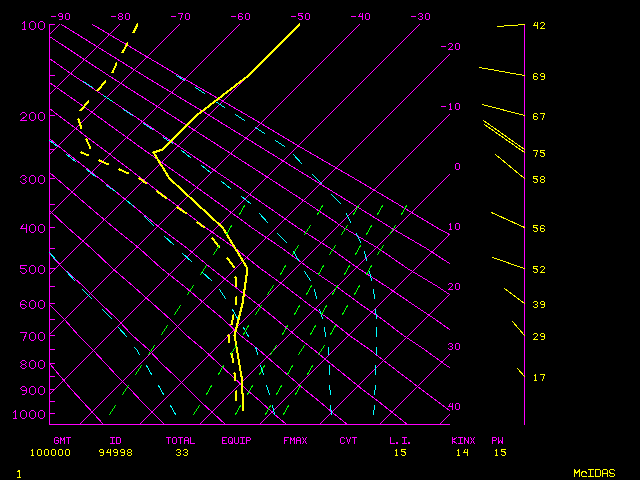Click the TOTAL index value 33

coord(182,452)
